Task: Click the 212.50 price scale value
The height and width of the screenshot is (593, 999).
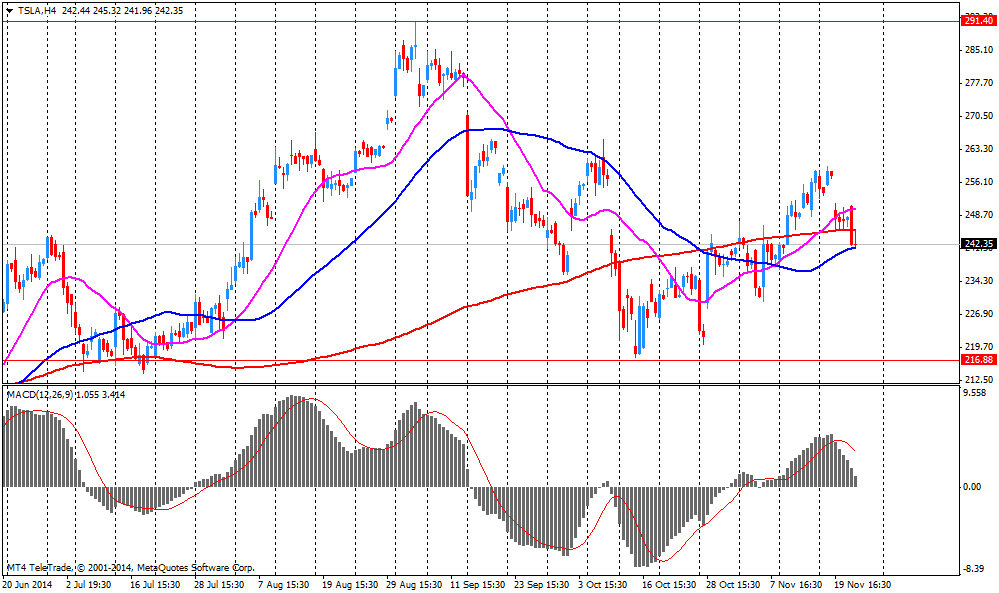Action: click(979, 380)
